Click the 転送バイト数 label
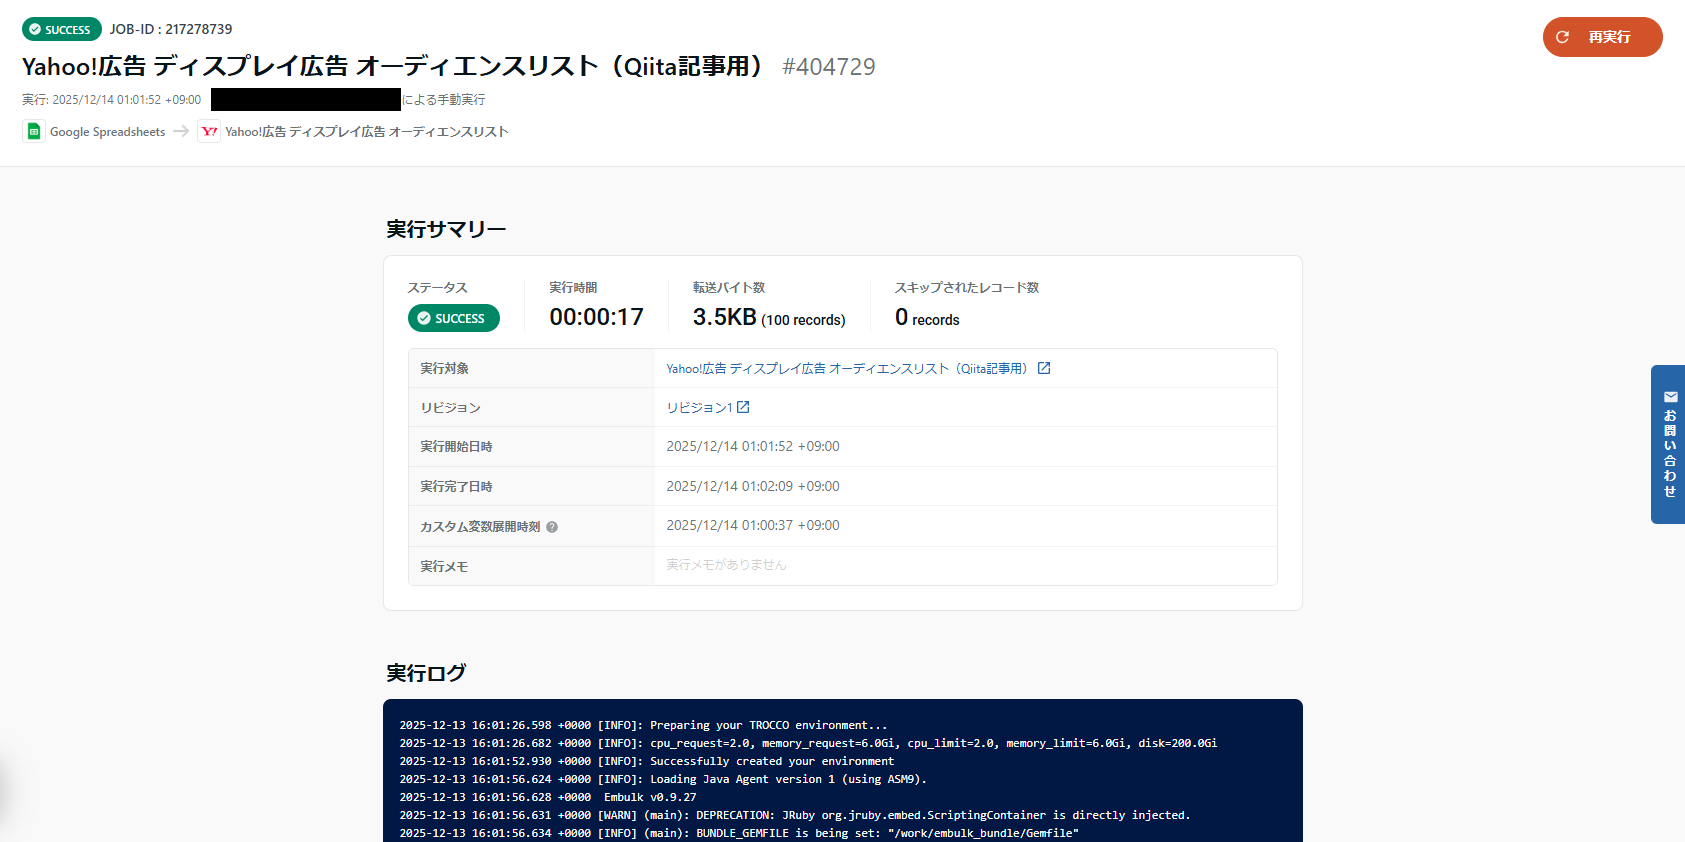 click(729, 287)
